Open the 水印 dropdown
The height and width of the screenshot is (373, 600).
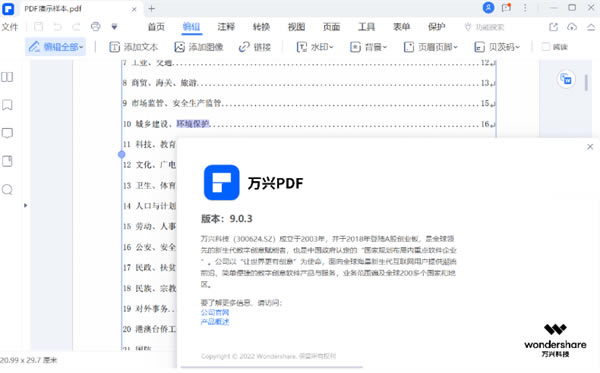pyautogui.click(x=315, y=47)
